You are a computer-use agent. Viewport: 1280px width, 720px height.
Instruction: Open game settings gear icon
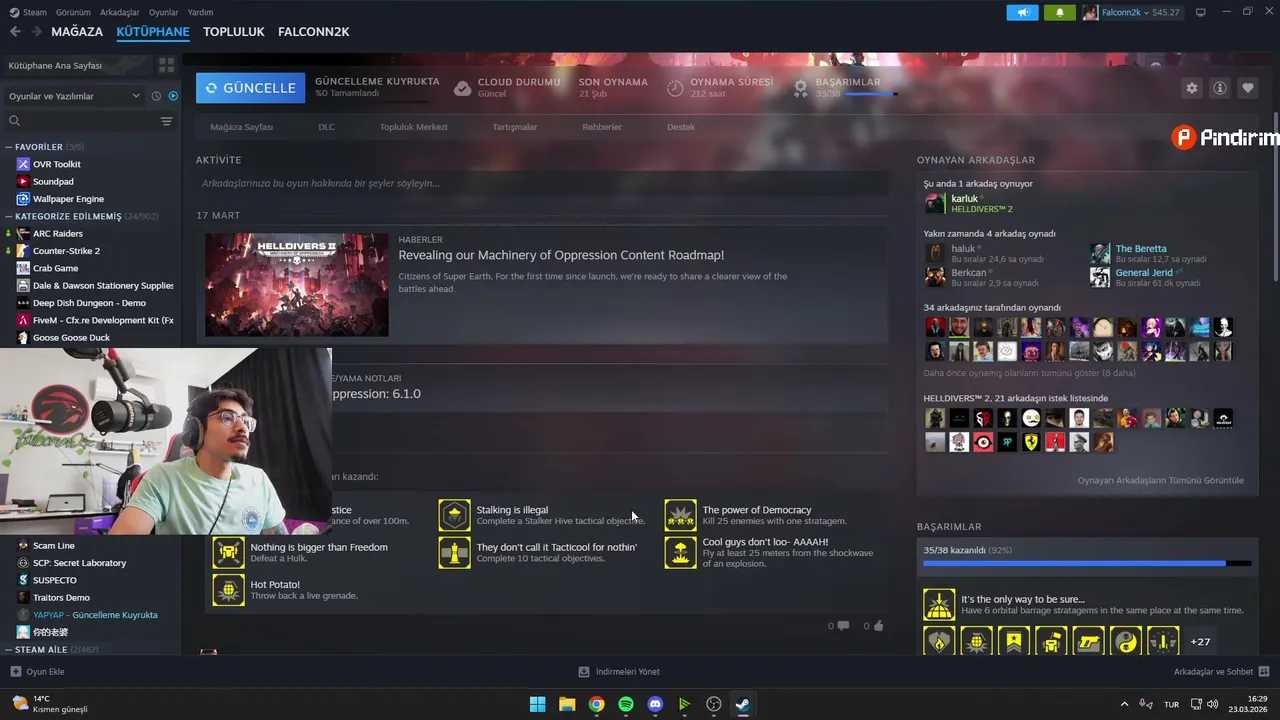coord(1192,88)
